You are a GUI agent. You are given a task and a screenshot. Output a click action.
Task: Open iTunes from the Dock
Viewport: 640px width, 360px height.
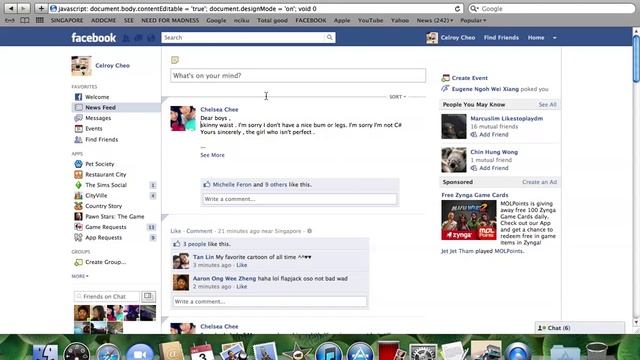point(329,352)
